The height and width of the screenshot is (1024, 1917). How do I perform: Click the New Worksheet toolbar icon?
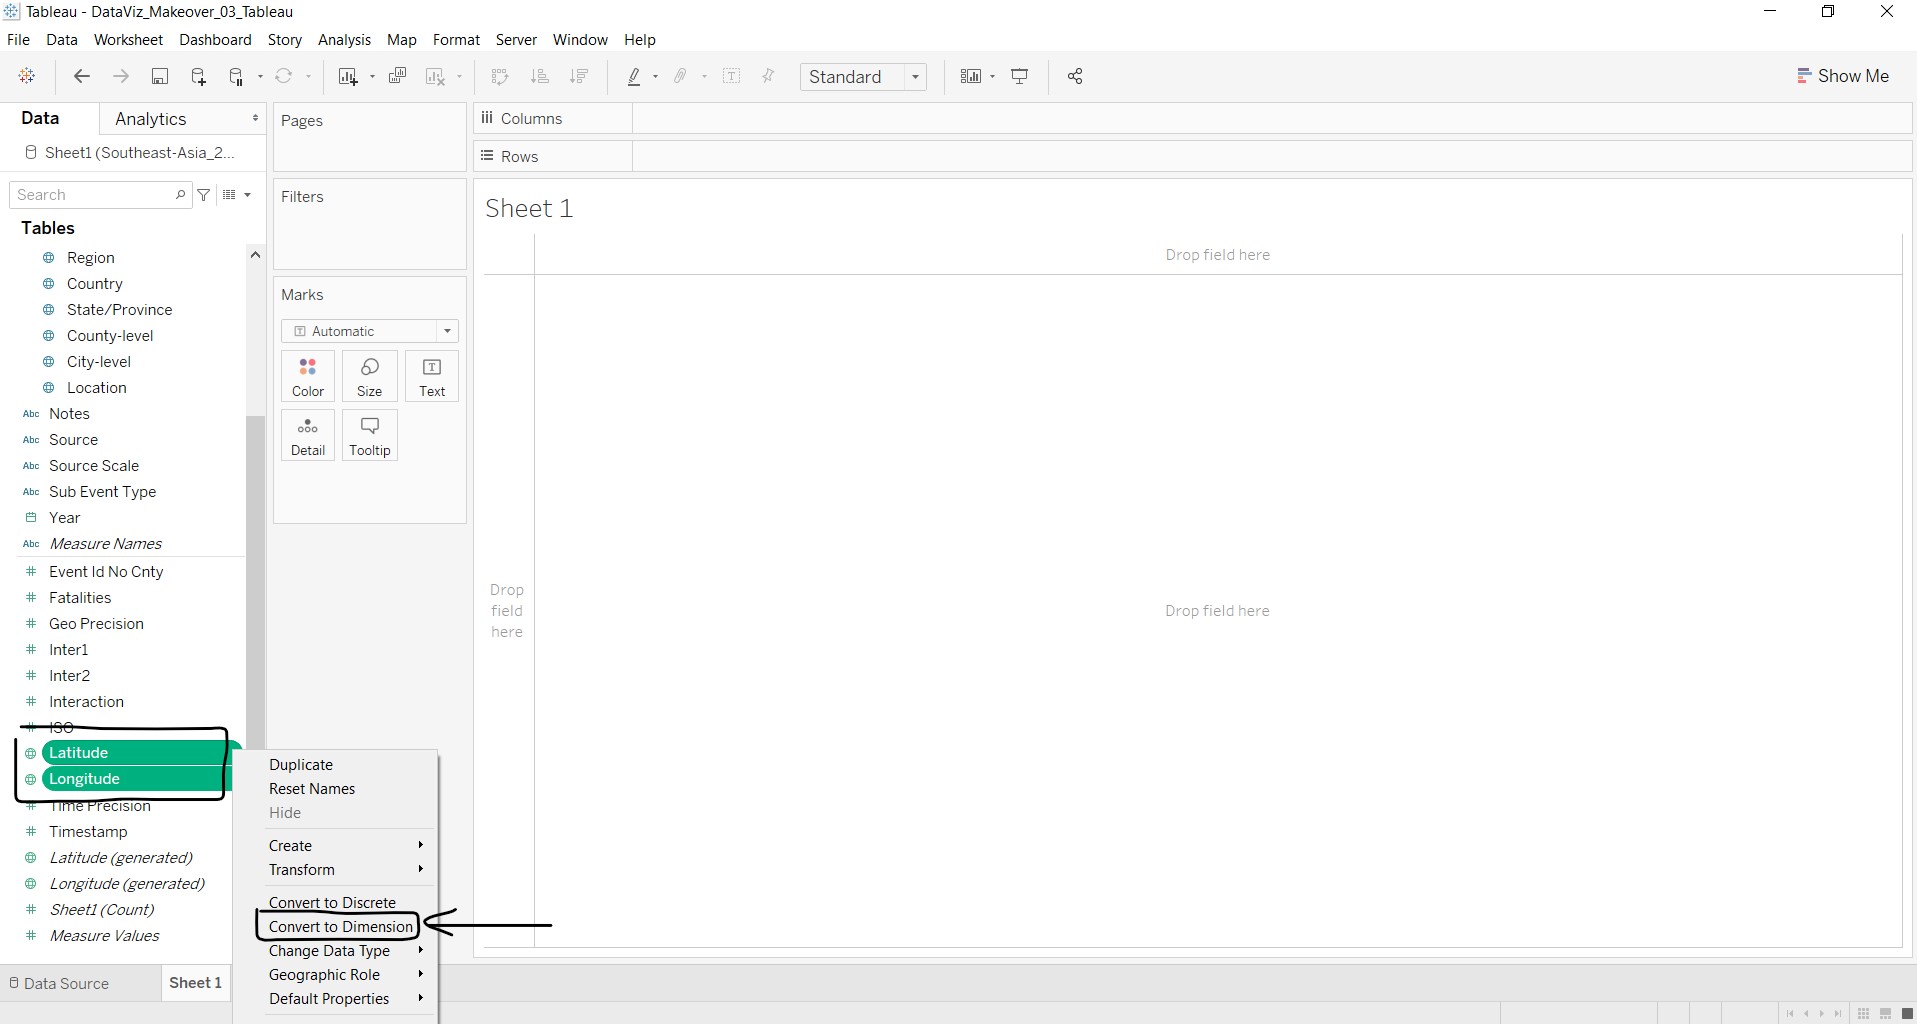coord(348,77)
